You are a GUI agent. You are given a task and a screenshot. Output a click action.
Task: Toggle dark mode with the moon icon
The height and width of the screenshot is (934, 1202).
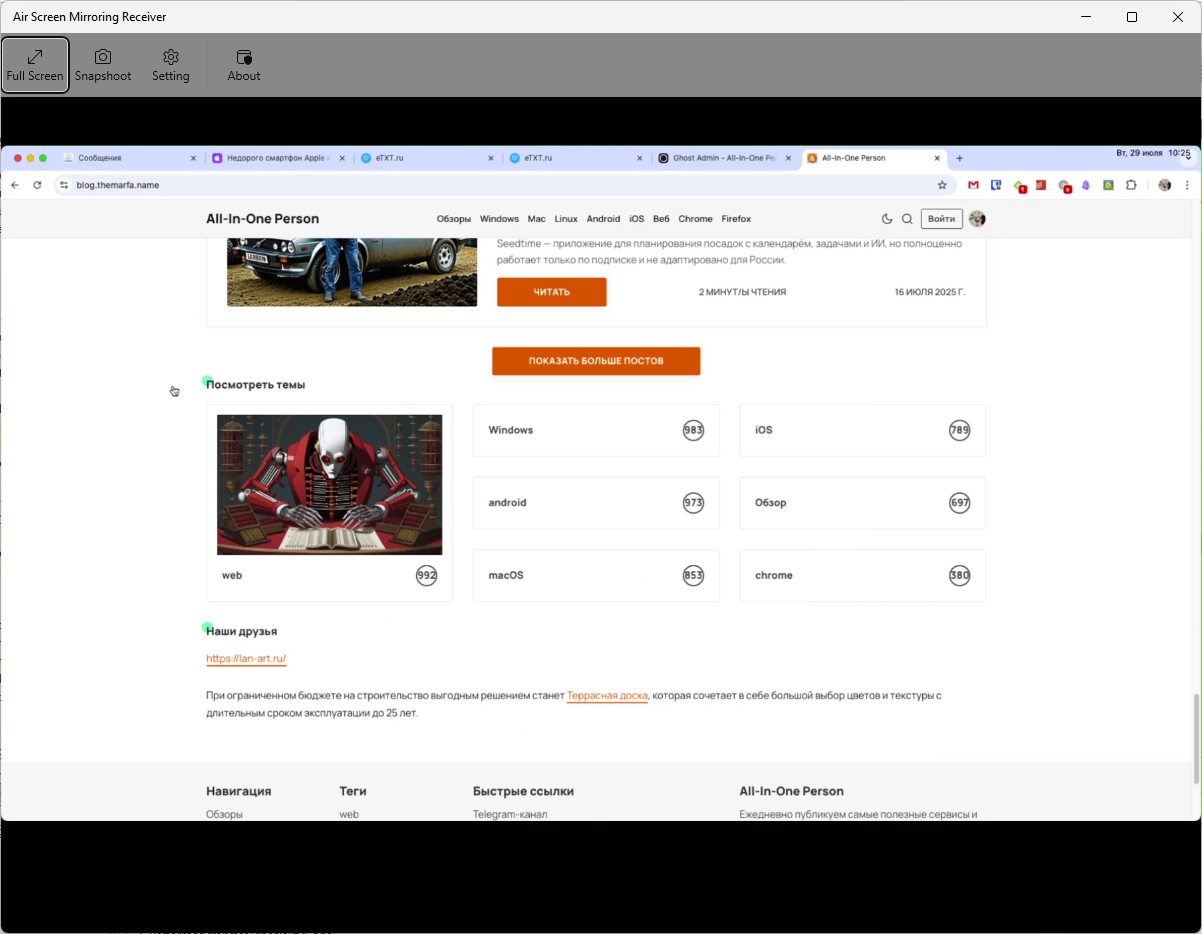[887, 219]
